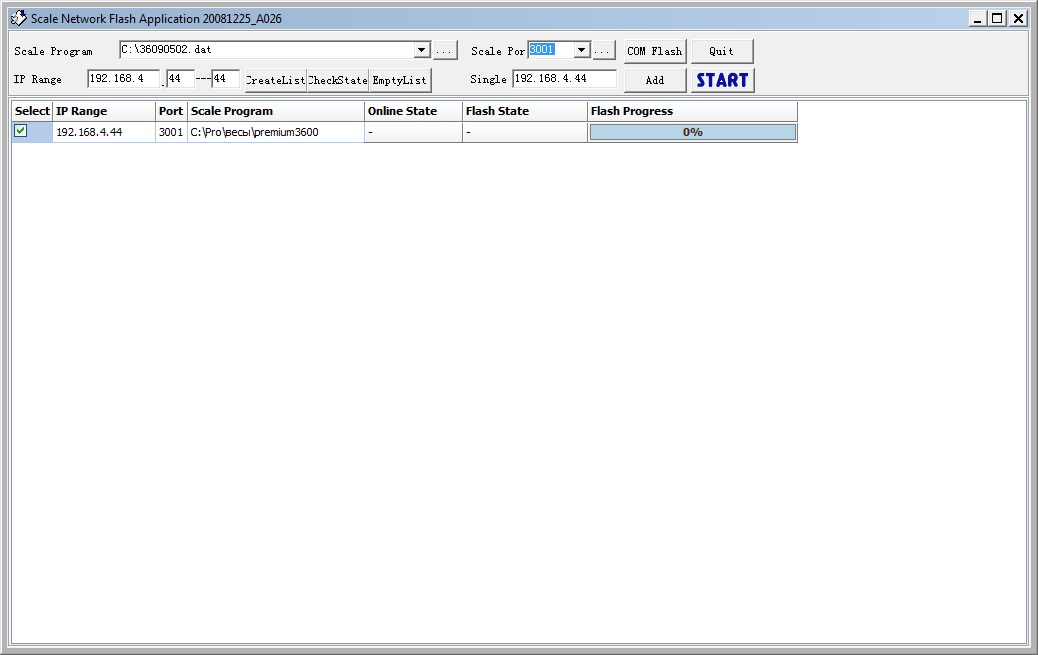1038x655 pixels.
Task: Maximize the application window
Action: 997,18
